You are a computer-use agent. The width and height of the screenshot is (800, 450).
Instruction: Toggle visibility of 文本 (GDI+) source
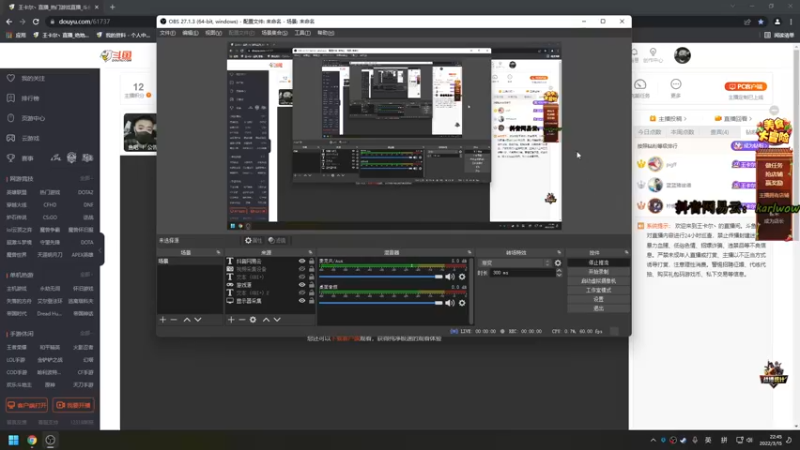click(302, 277)
